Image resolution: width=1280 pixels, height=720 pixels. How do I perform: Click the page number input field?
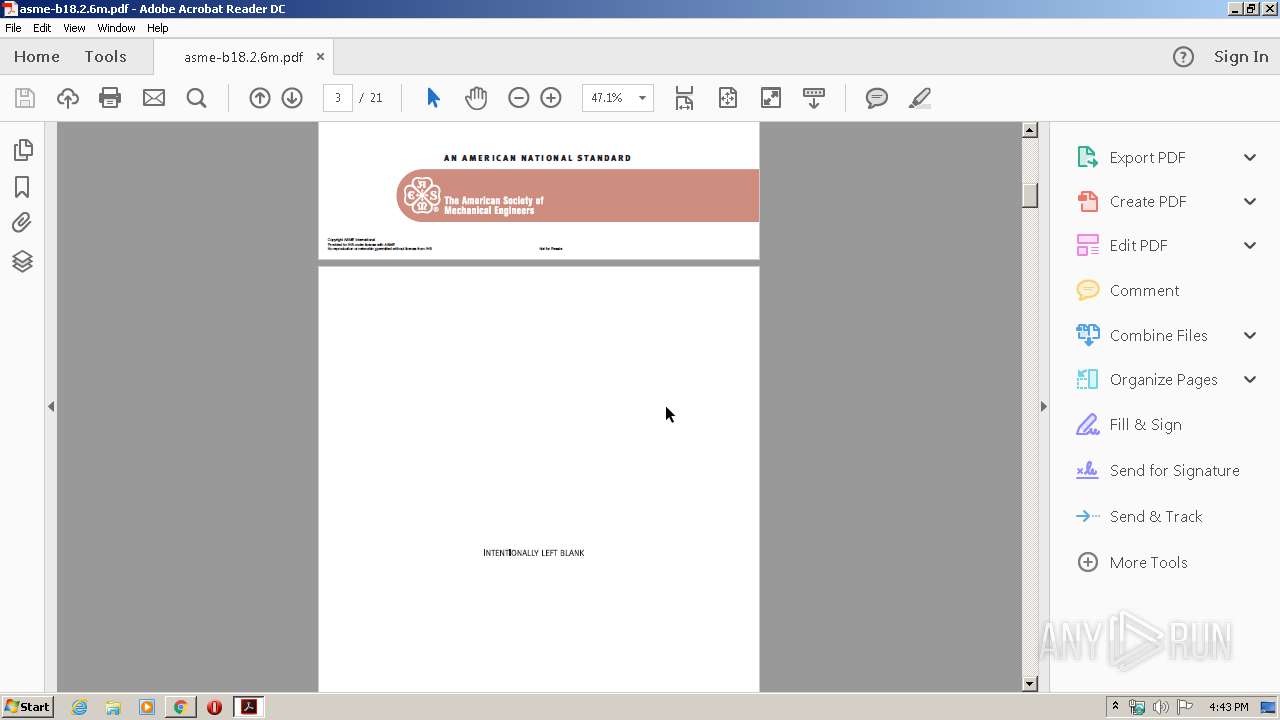(338, 98)
